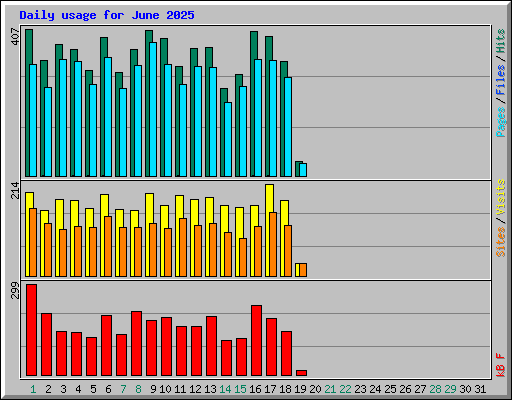The image size is (512, 400).
Task: Click day label '30' on the x-axis
Action: click(x=465, y=389)
